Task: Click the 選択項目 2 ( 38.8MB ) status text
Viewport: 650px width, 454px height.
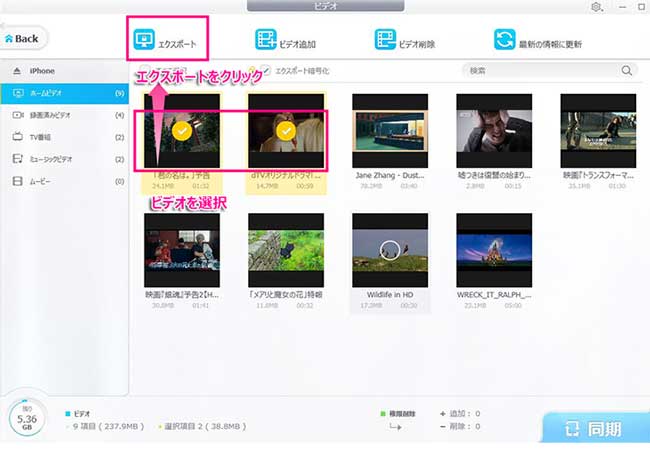Action: click(x=205, y=426)
